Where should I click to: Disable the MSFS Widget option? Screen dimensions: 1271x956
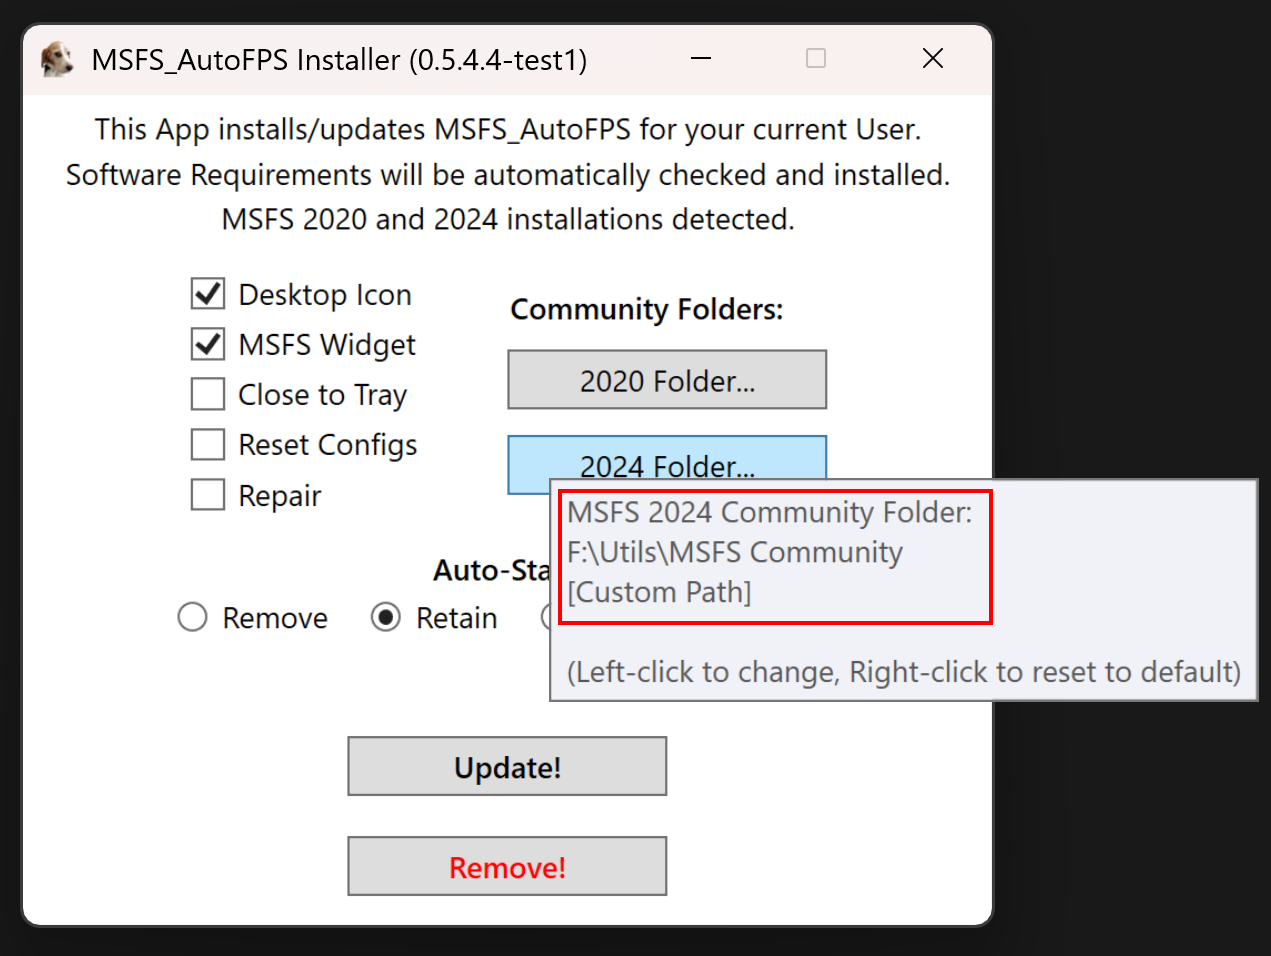(208, 344)
